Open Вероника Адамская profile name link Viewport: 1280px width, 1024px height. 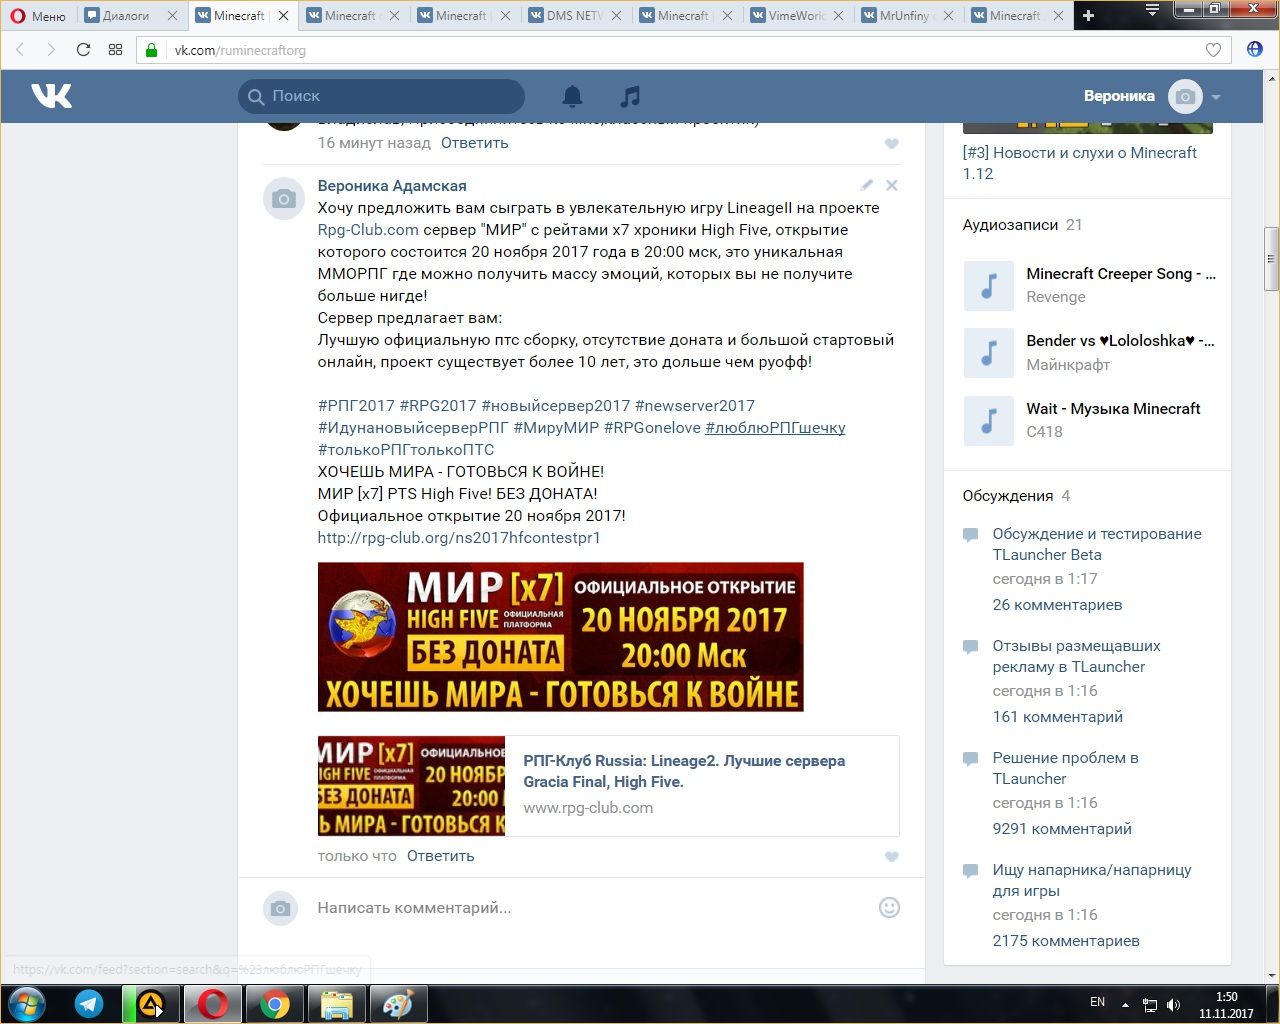[392, 186]
